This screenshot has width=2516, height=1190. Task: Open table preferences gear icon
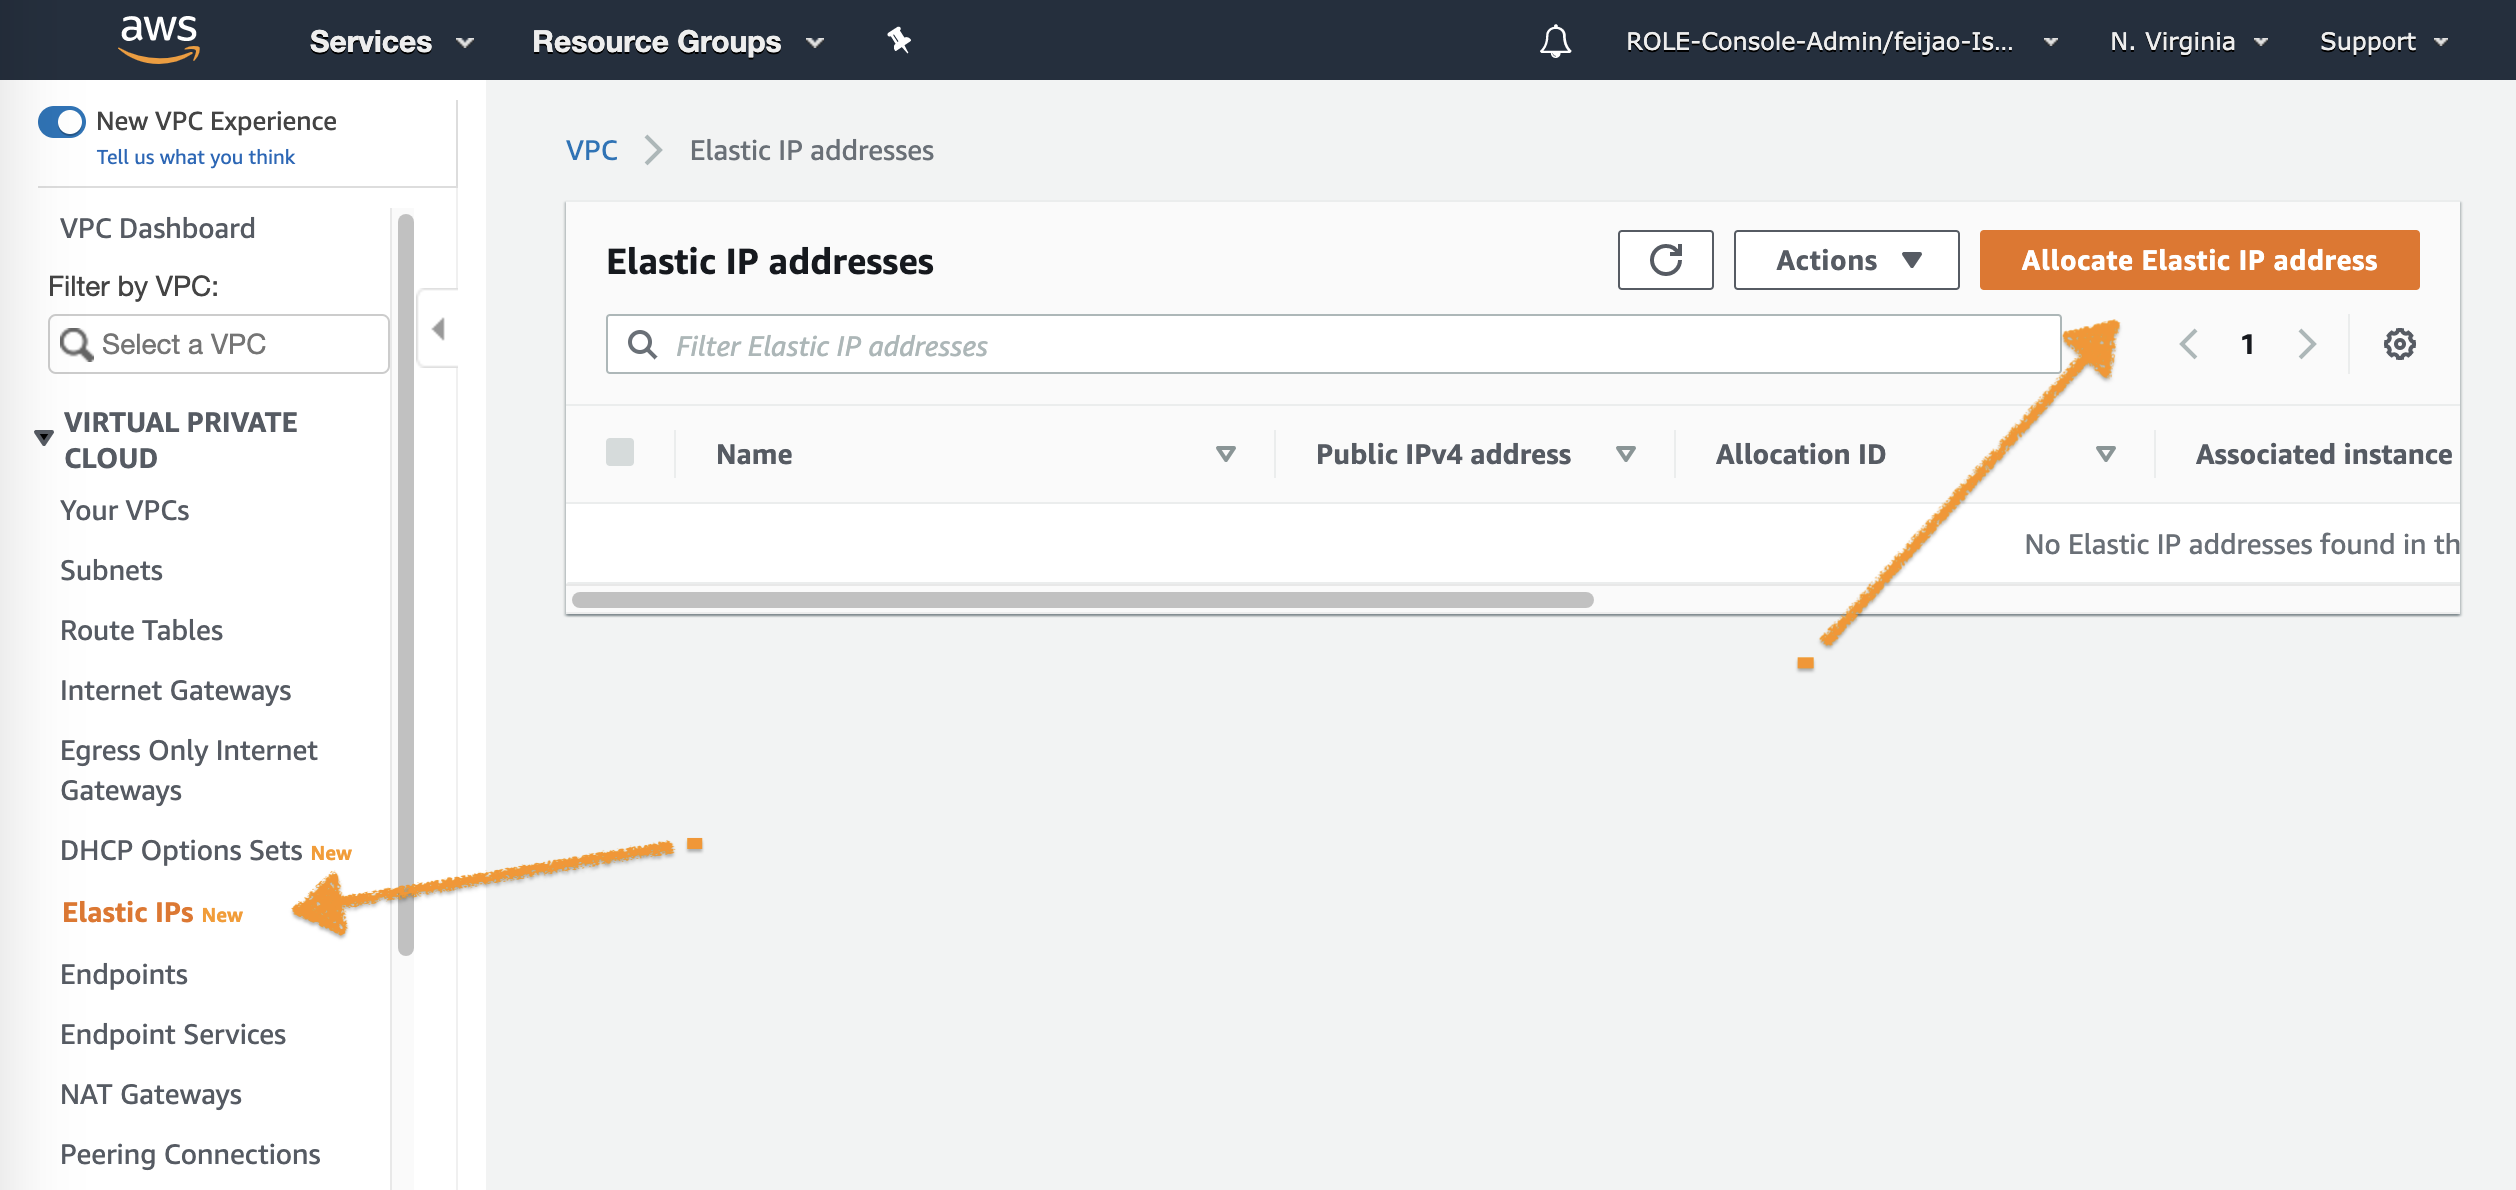(x=2399, y=344)
